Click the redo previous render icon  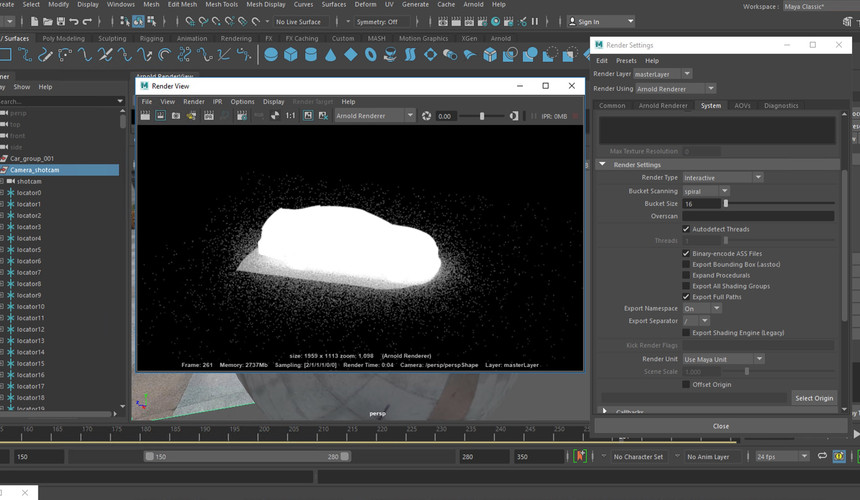click(x=146, y=116)
